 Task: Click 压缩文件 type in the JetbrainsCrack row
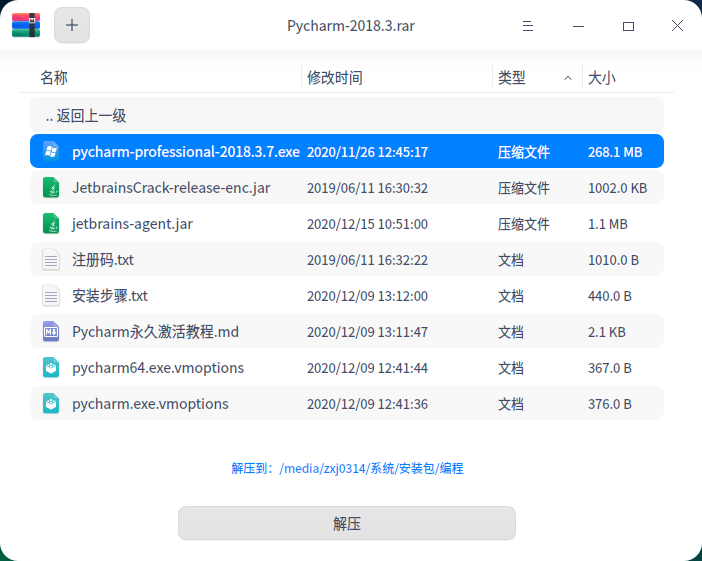click(x=524, y=188)
